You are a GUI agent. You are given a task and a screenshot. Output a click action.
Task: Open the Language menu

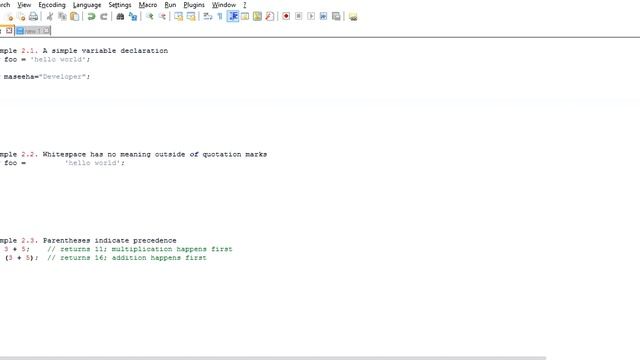[x=87, y=5]
